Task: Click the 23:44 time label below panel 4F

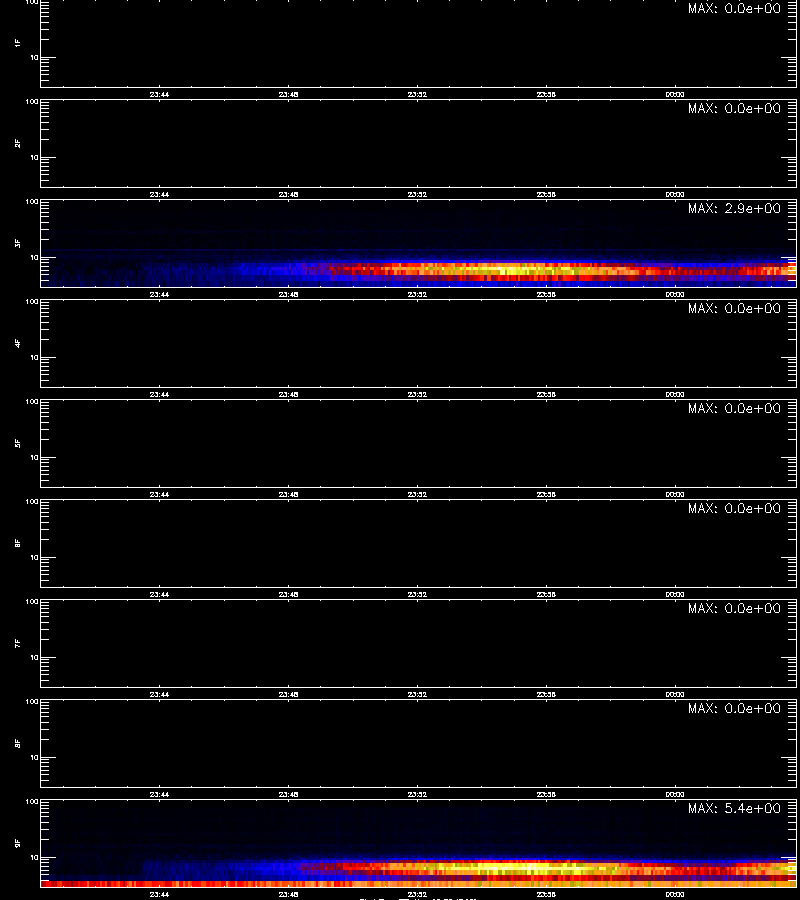Action: 159,394
